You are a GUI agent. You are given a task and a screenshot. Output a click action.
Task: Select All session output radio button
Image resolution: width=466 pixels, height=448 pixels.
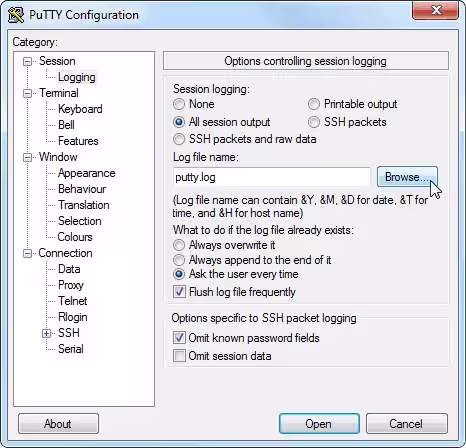(179, 122)
